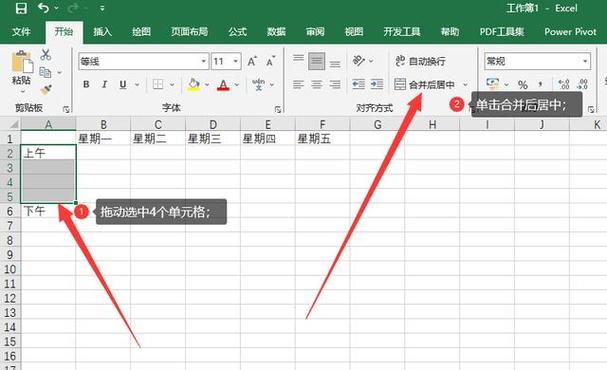Click the Increase Font Size icon

click(x=252, y=61)
